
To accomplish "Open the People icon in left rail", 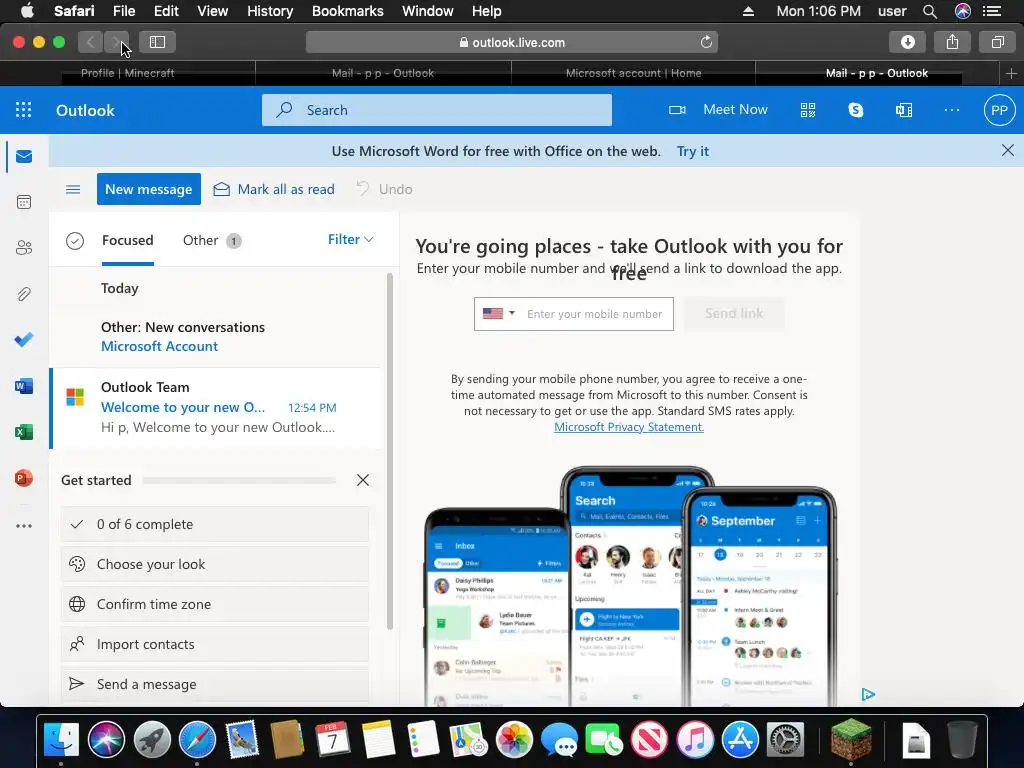I will [24, 248].
